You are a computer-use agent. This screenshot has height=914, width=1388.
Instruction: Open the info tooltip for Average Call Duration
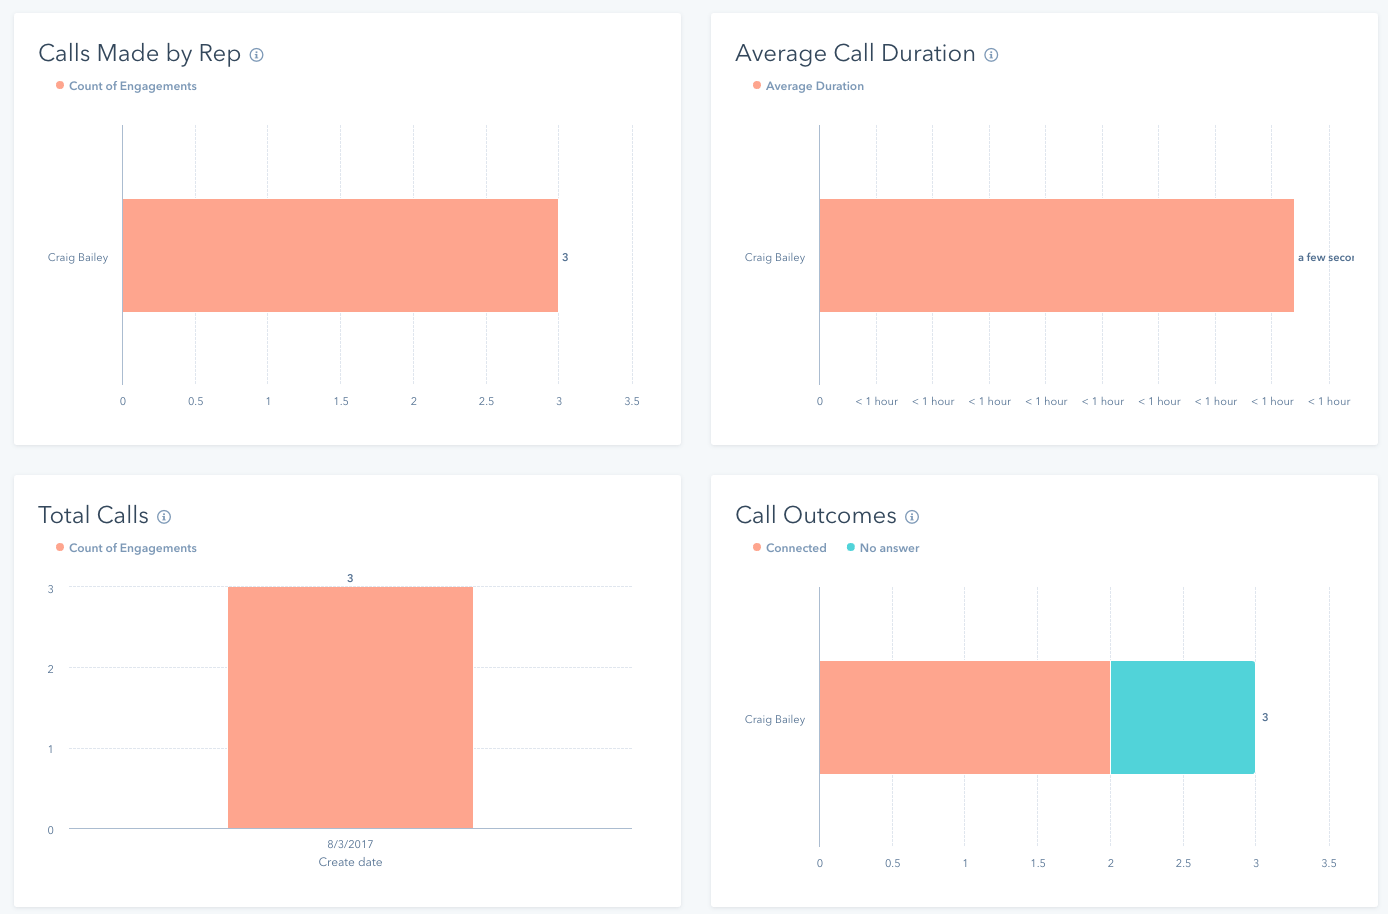tap(991, 55)
